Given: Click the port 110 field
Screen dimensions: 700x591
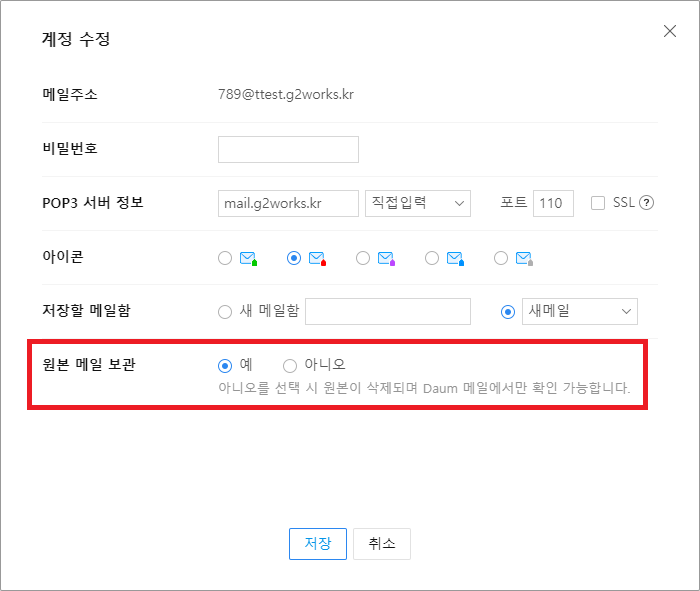Looking at the screenshot, I should tap(553, 204).
